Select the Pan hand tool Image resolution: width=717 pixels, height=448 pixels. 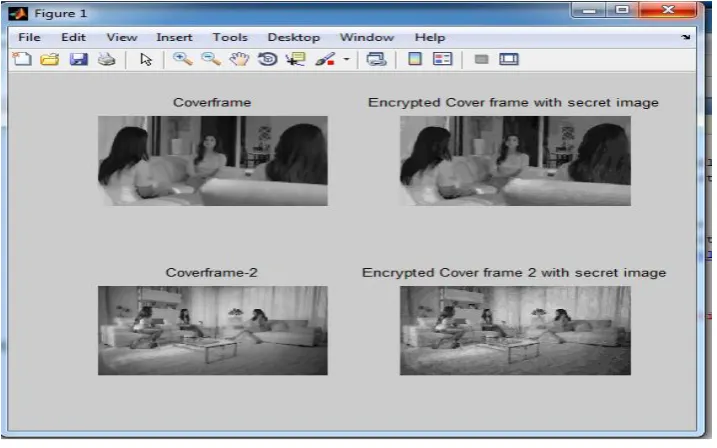pos(239,59)
